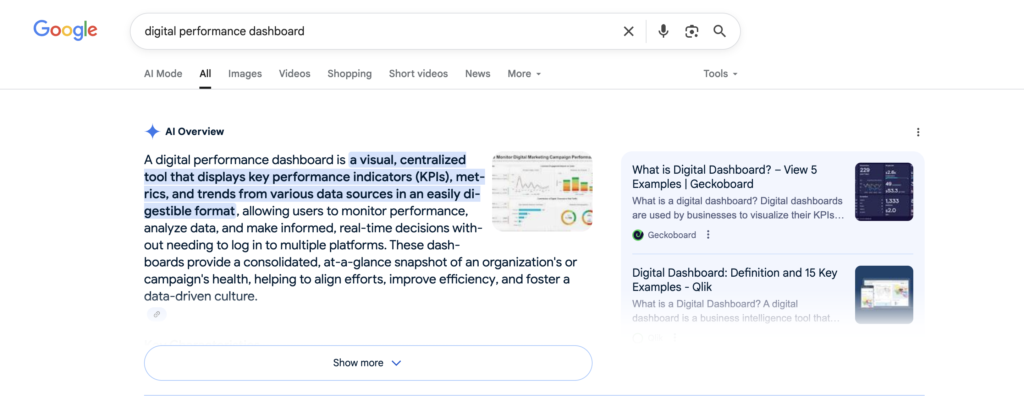Start voice search with microphone icon

[x=662, y=31]
